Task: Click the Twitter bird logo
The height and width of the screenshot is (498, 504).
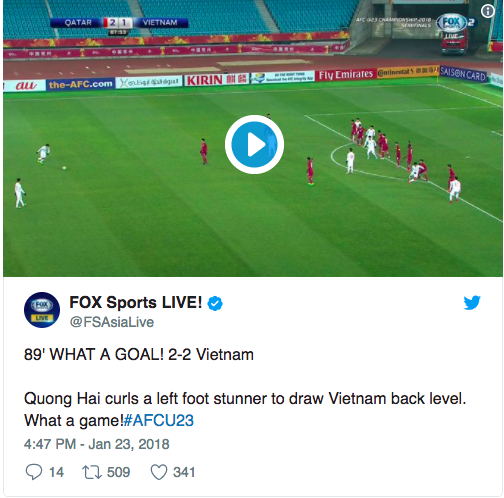Action: coord(472,302)
